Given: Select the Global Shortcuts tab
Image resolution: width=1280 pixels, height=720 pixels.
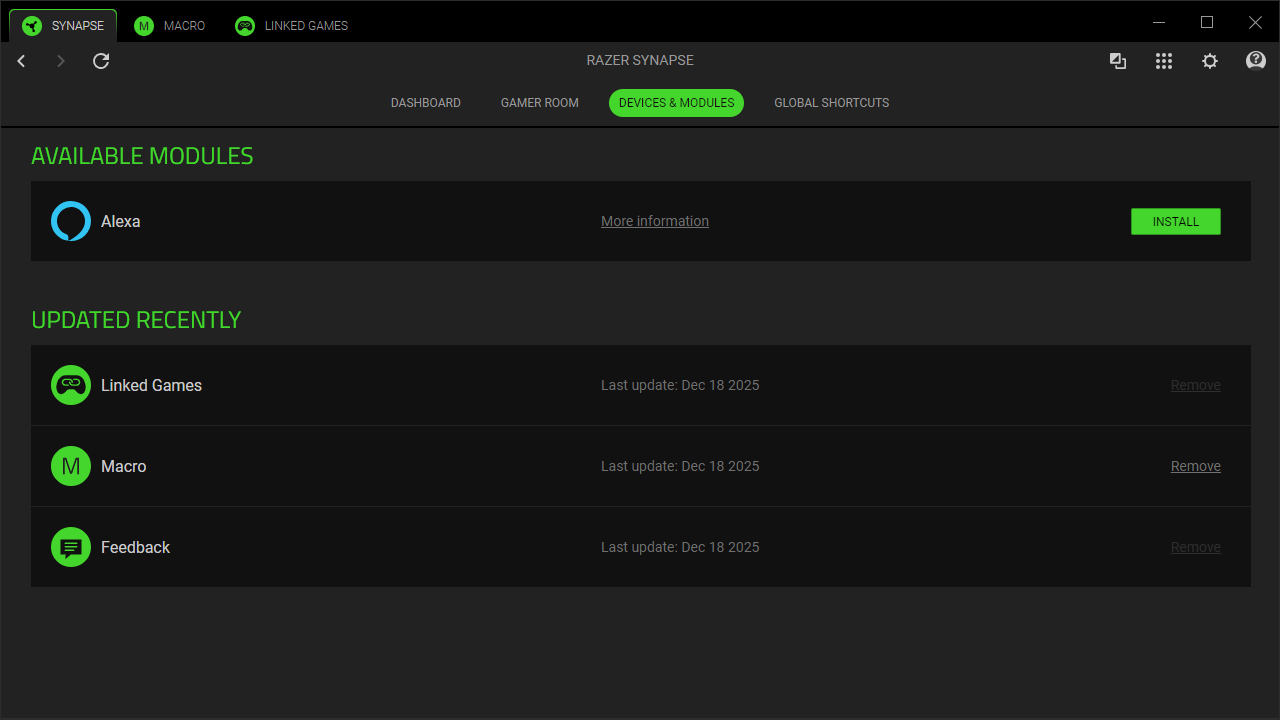Looking at the screenshot, I should [831, 103].
